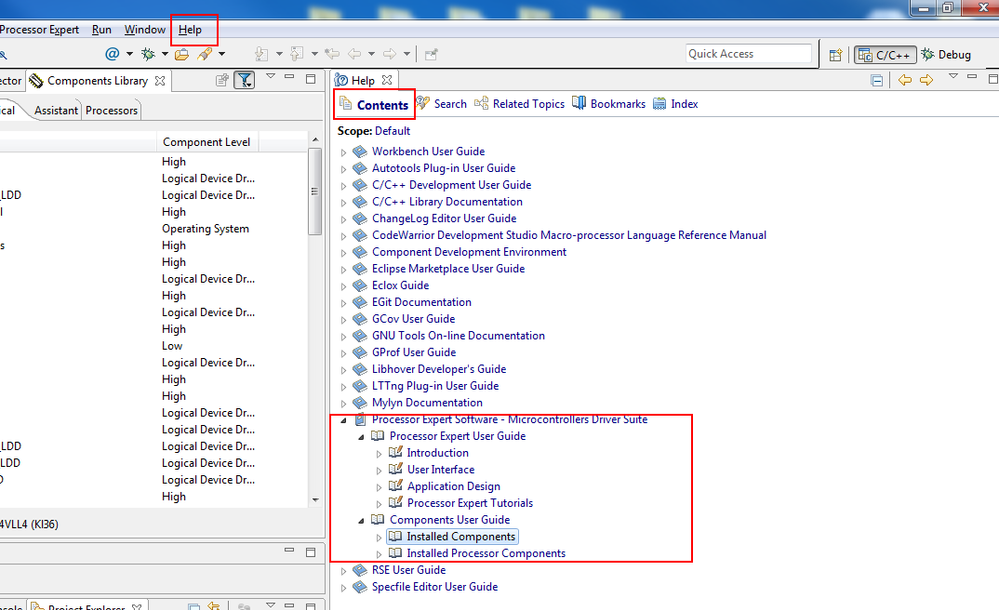
Task: Open the Specfile Editor User Guide
Action: tap(435, 586)
